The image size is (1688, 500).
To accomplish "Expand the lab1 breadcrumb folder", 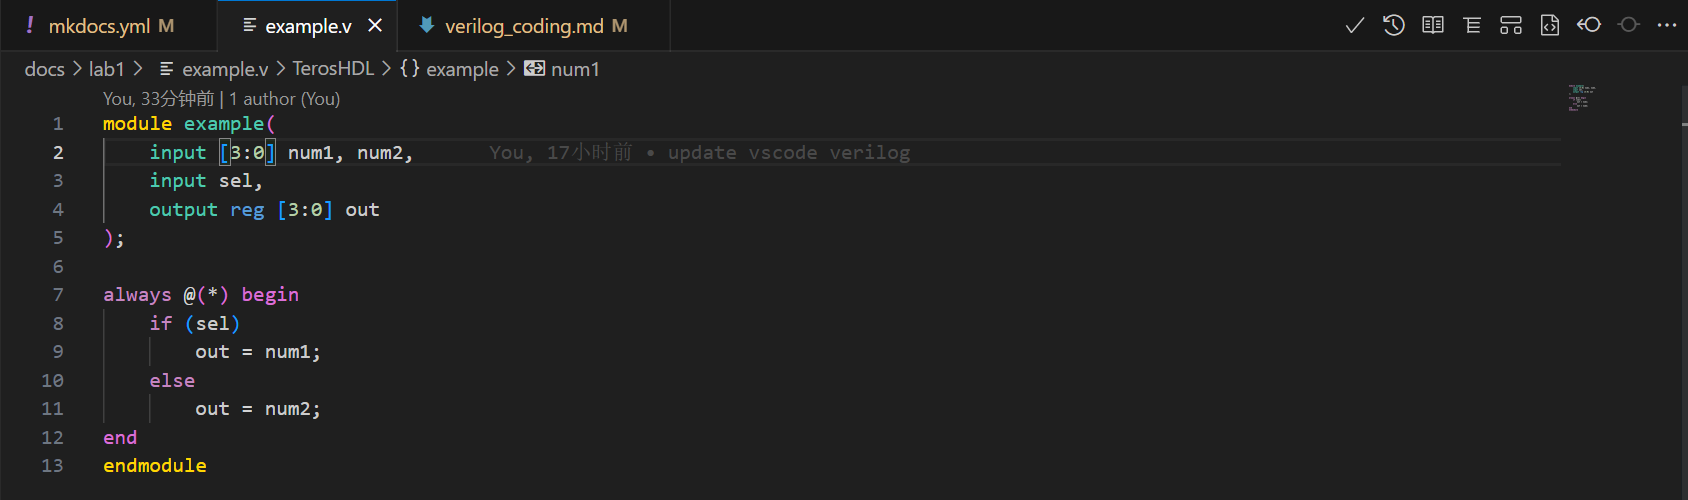I will click(106, 69).
